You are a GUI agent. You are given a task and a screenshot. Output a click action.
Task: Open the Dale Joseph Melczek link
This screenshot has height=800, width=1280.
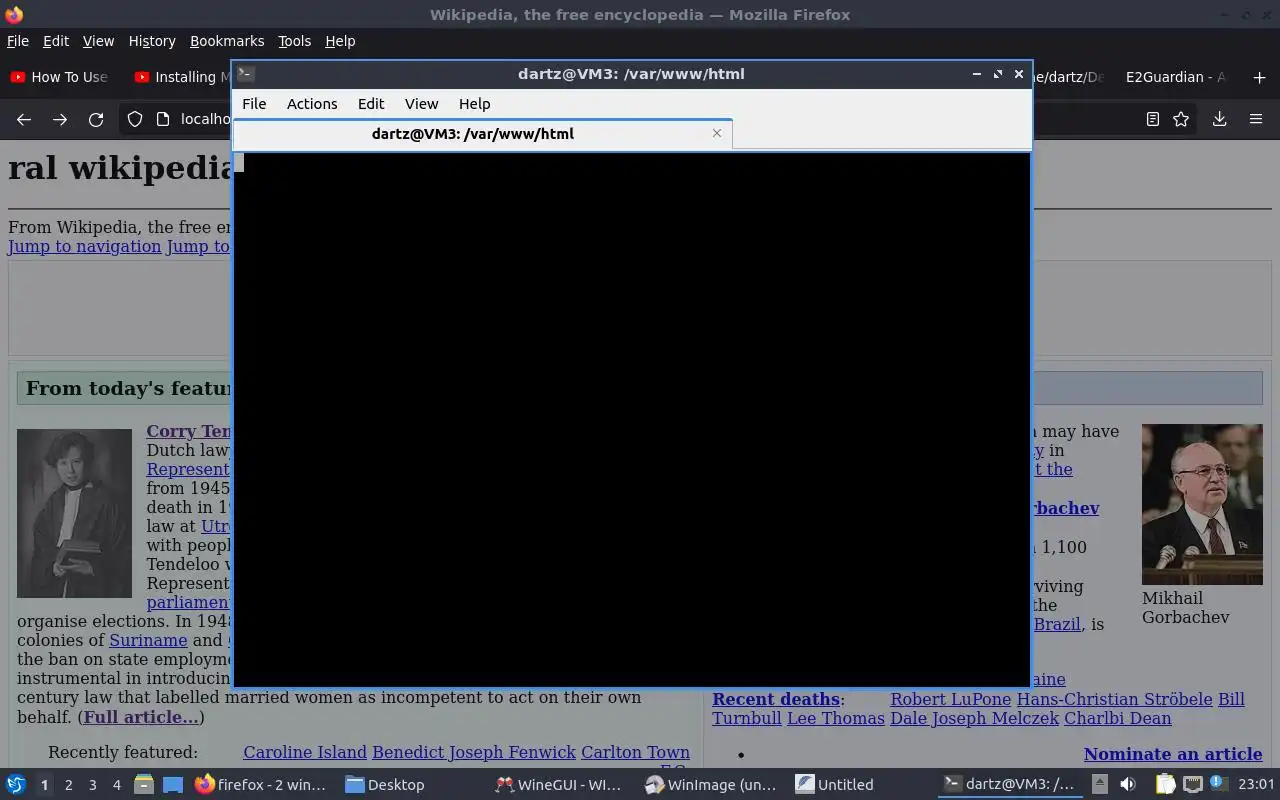pyautogui.click(x=974, y=718)
